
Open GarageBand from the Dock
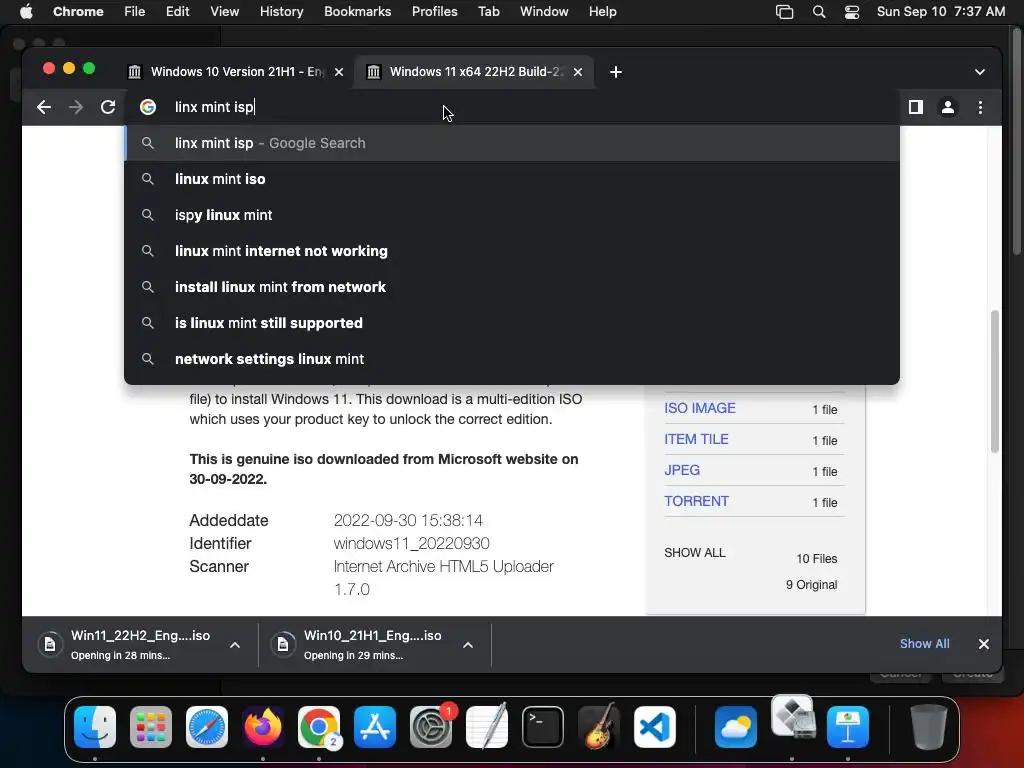[x=599, y=727]
